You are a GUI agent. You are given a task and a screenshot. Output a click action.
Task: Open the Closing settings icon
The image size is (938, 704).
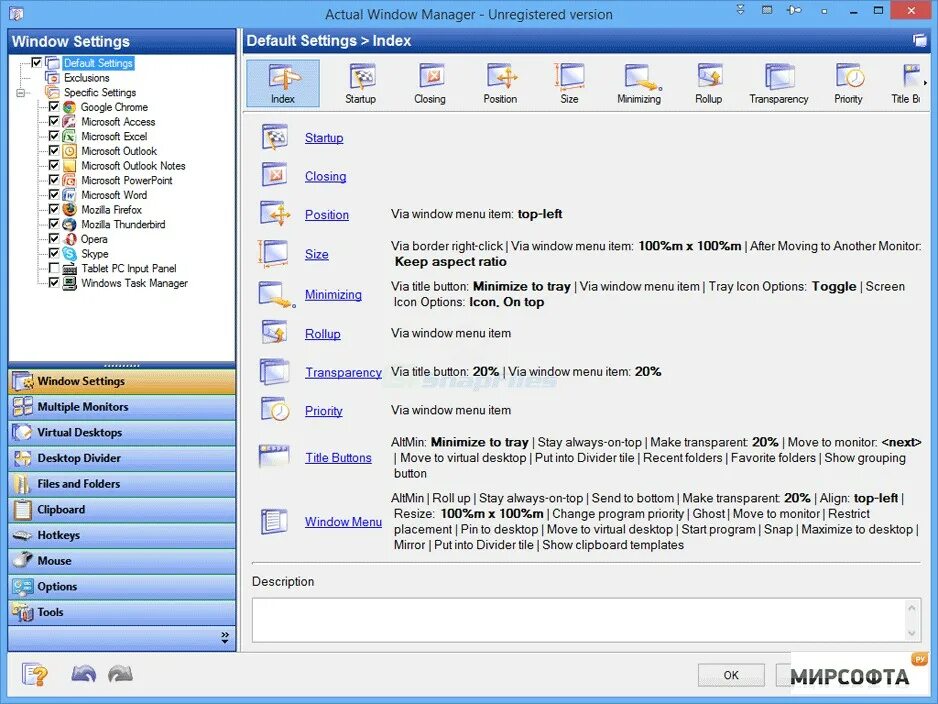(430, 80)
